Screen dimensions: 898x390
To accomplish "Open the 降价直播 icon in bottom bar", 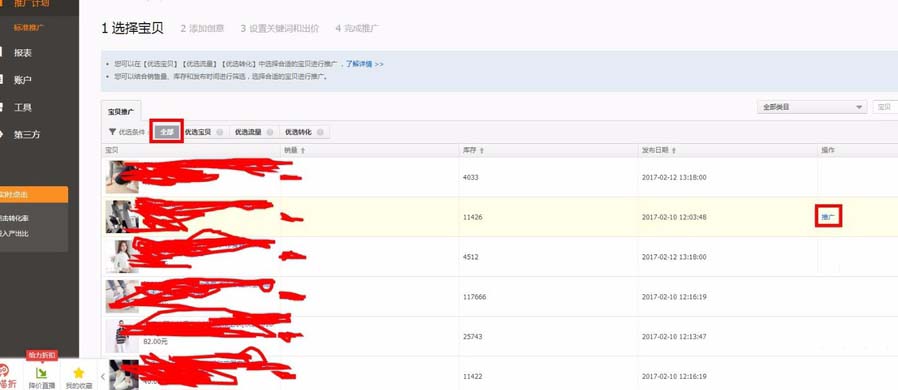I will click(x=42, y=373).
